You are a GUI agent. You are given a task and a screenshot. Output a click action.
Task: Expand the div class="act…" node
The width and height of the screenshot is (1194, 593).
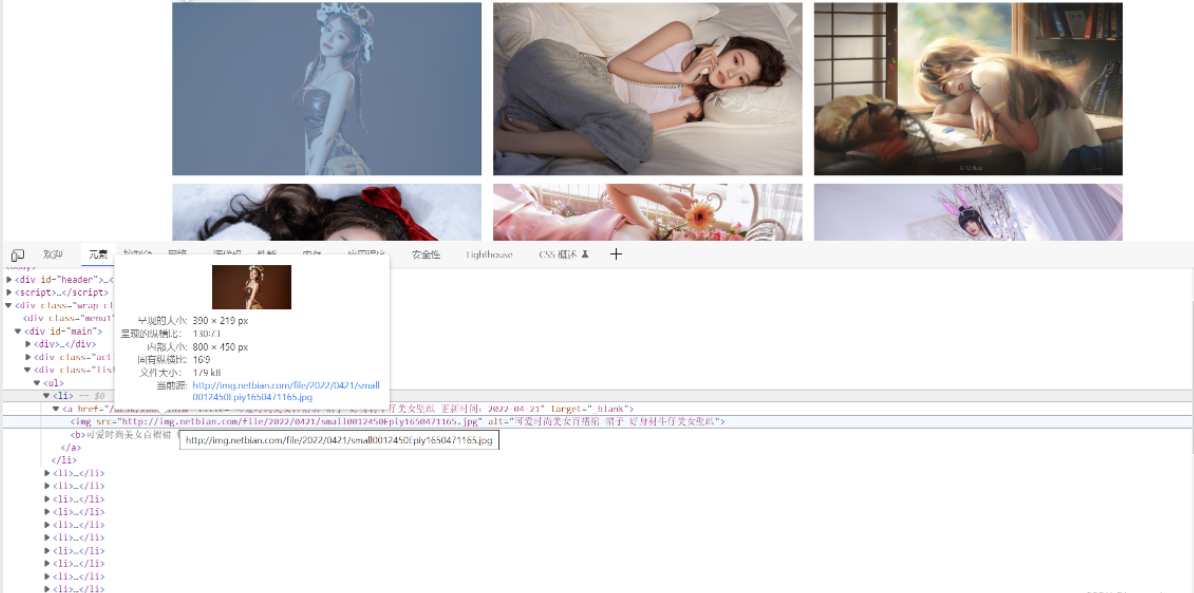pos(28,357)
